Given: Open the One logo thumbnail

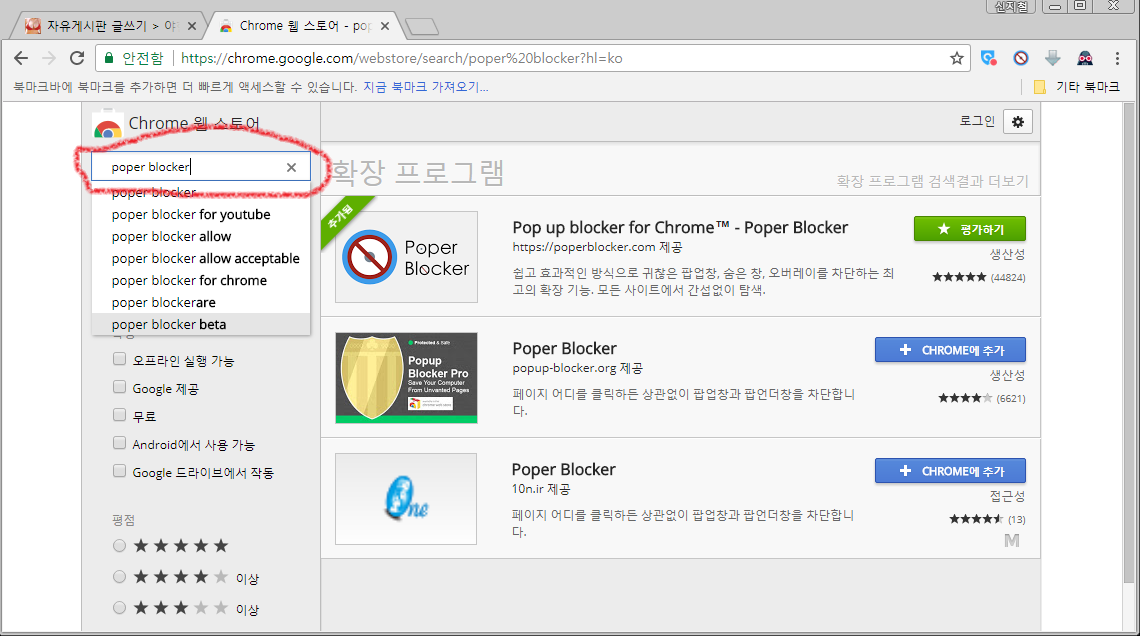Looking at the screenshot, I should (x=406, y=499).
